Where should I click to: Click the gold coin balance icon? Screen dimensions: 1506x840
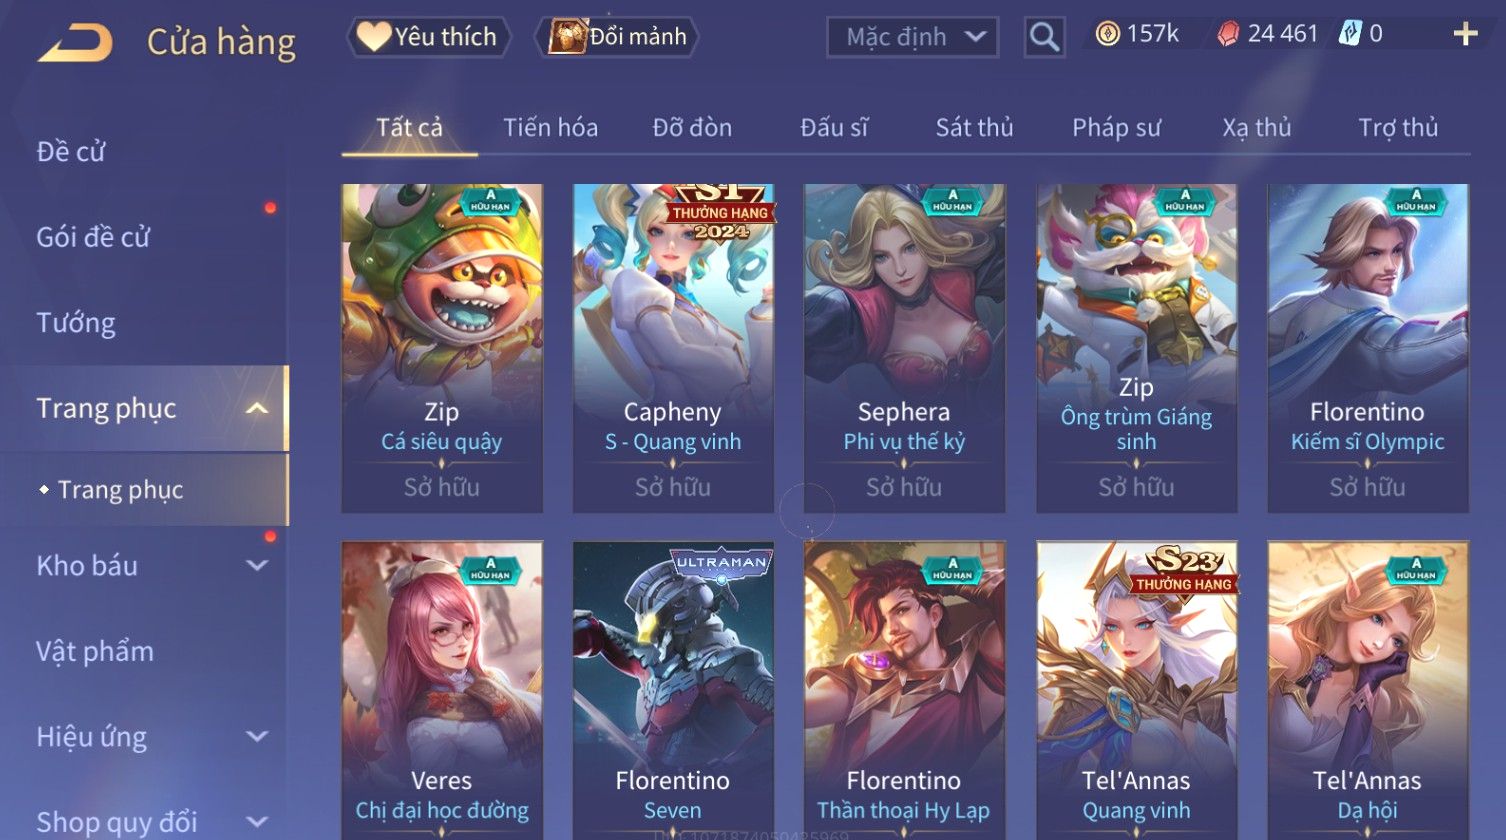(1107, 35)
